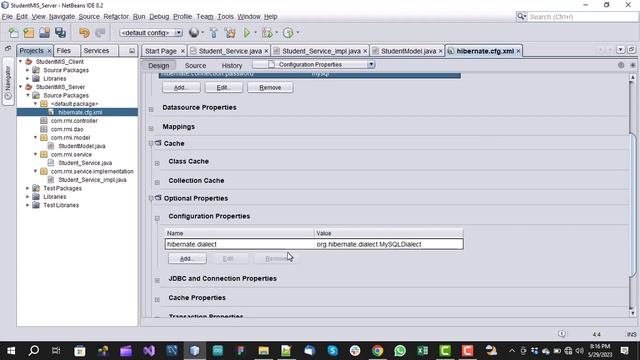640x360 pixels.
Task: Click the upper Remove button
Action: click(x=270, y=87)
